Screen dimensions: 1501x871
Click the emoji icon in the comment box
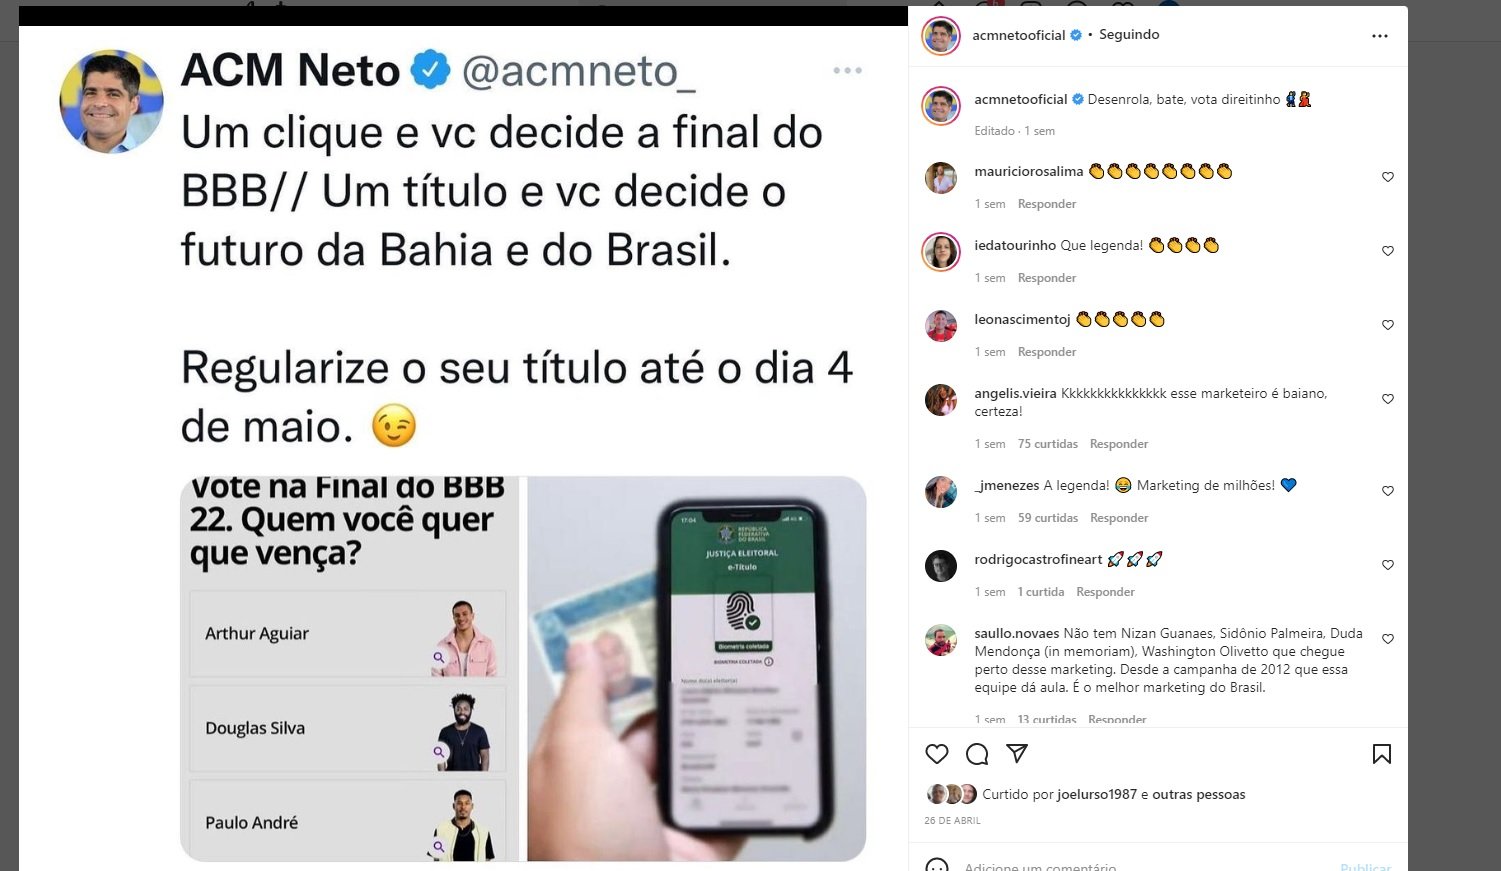pos(937,866)
